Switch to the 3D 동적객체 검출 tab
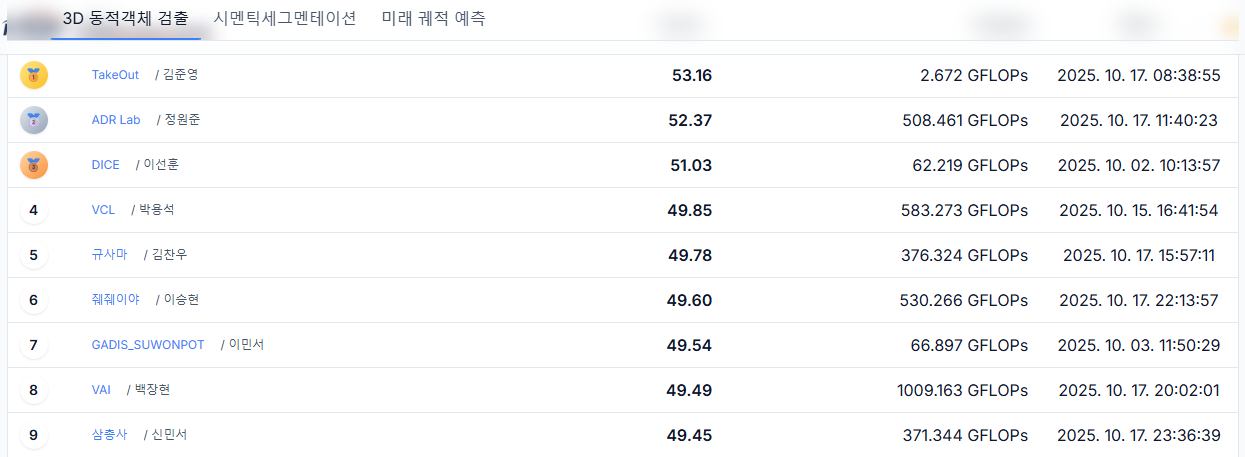This screenshot has height=457, width=1245. coord(125,19)
